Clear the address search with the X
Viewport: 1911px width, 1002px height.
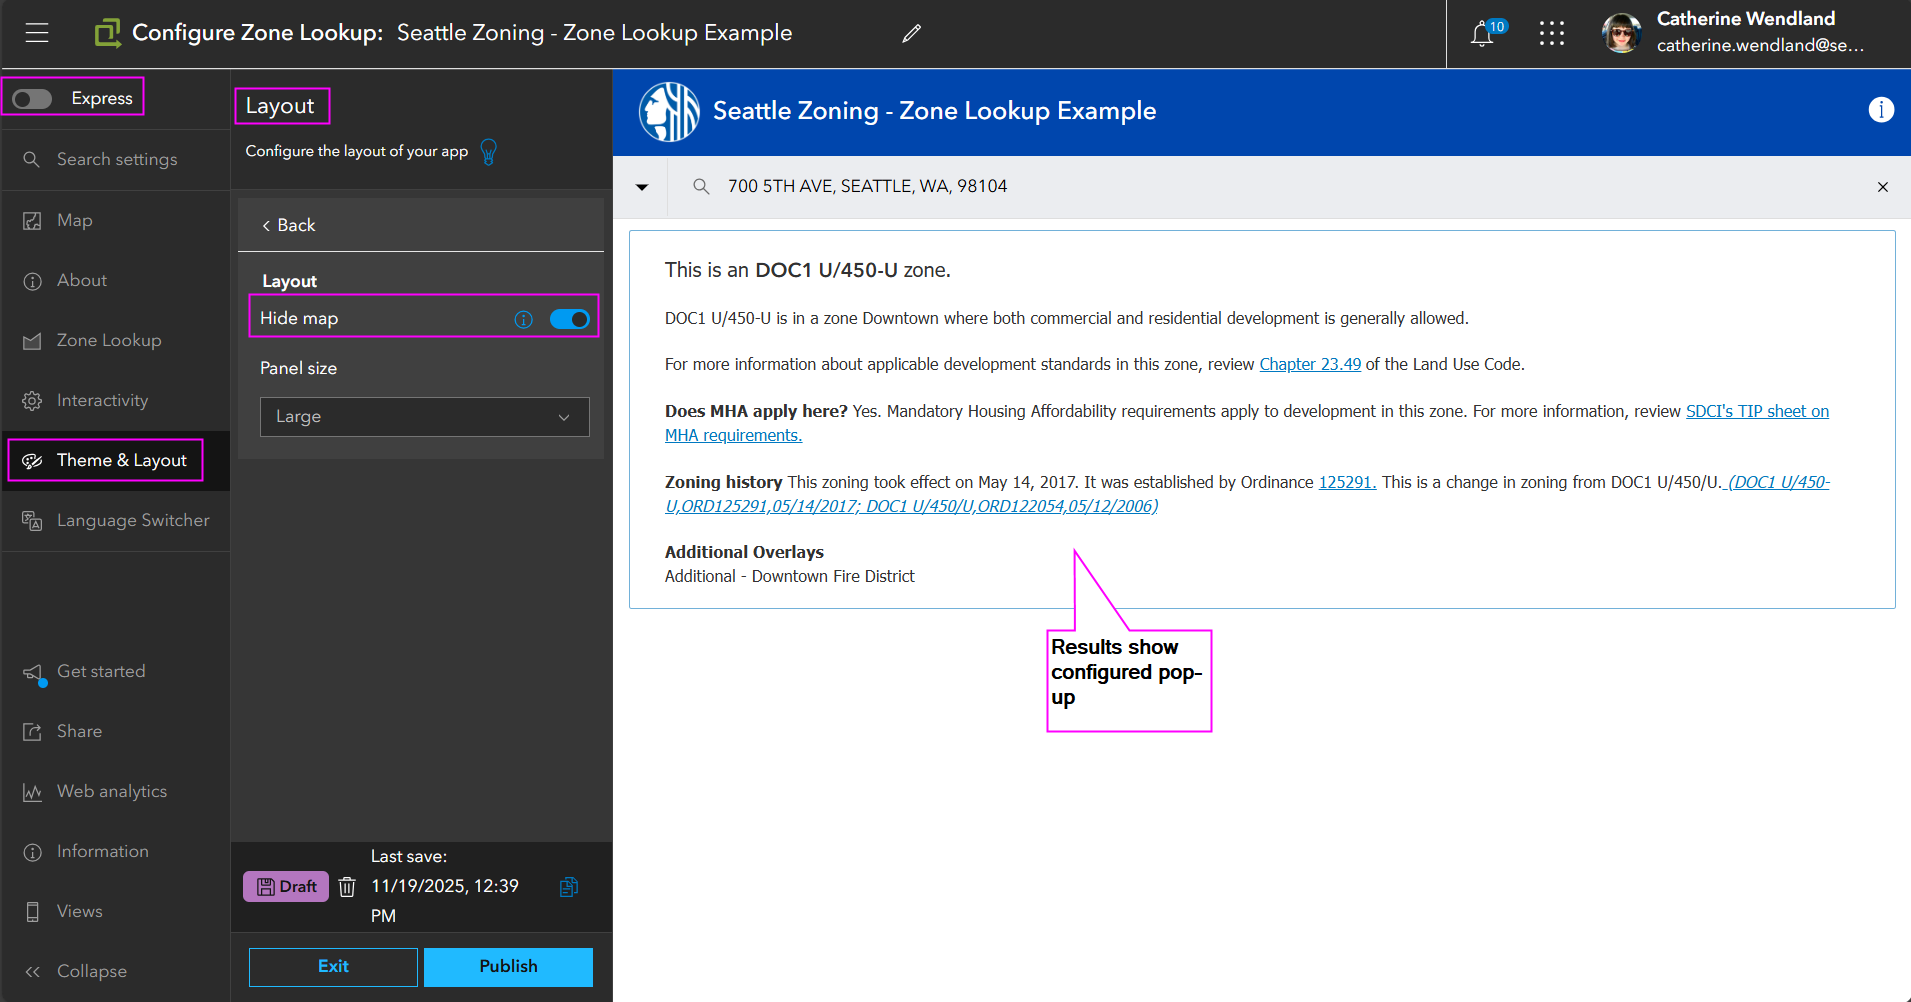tap(1882, 187)
